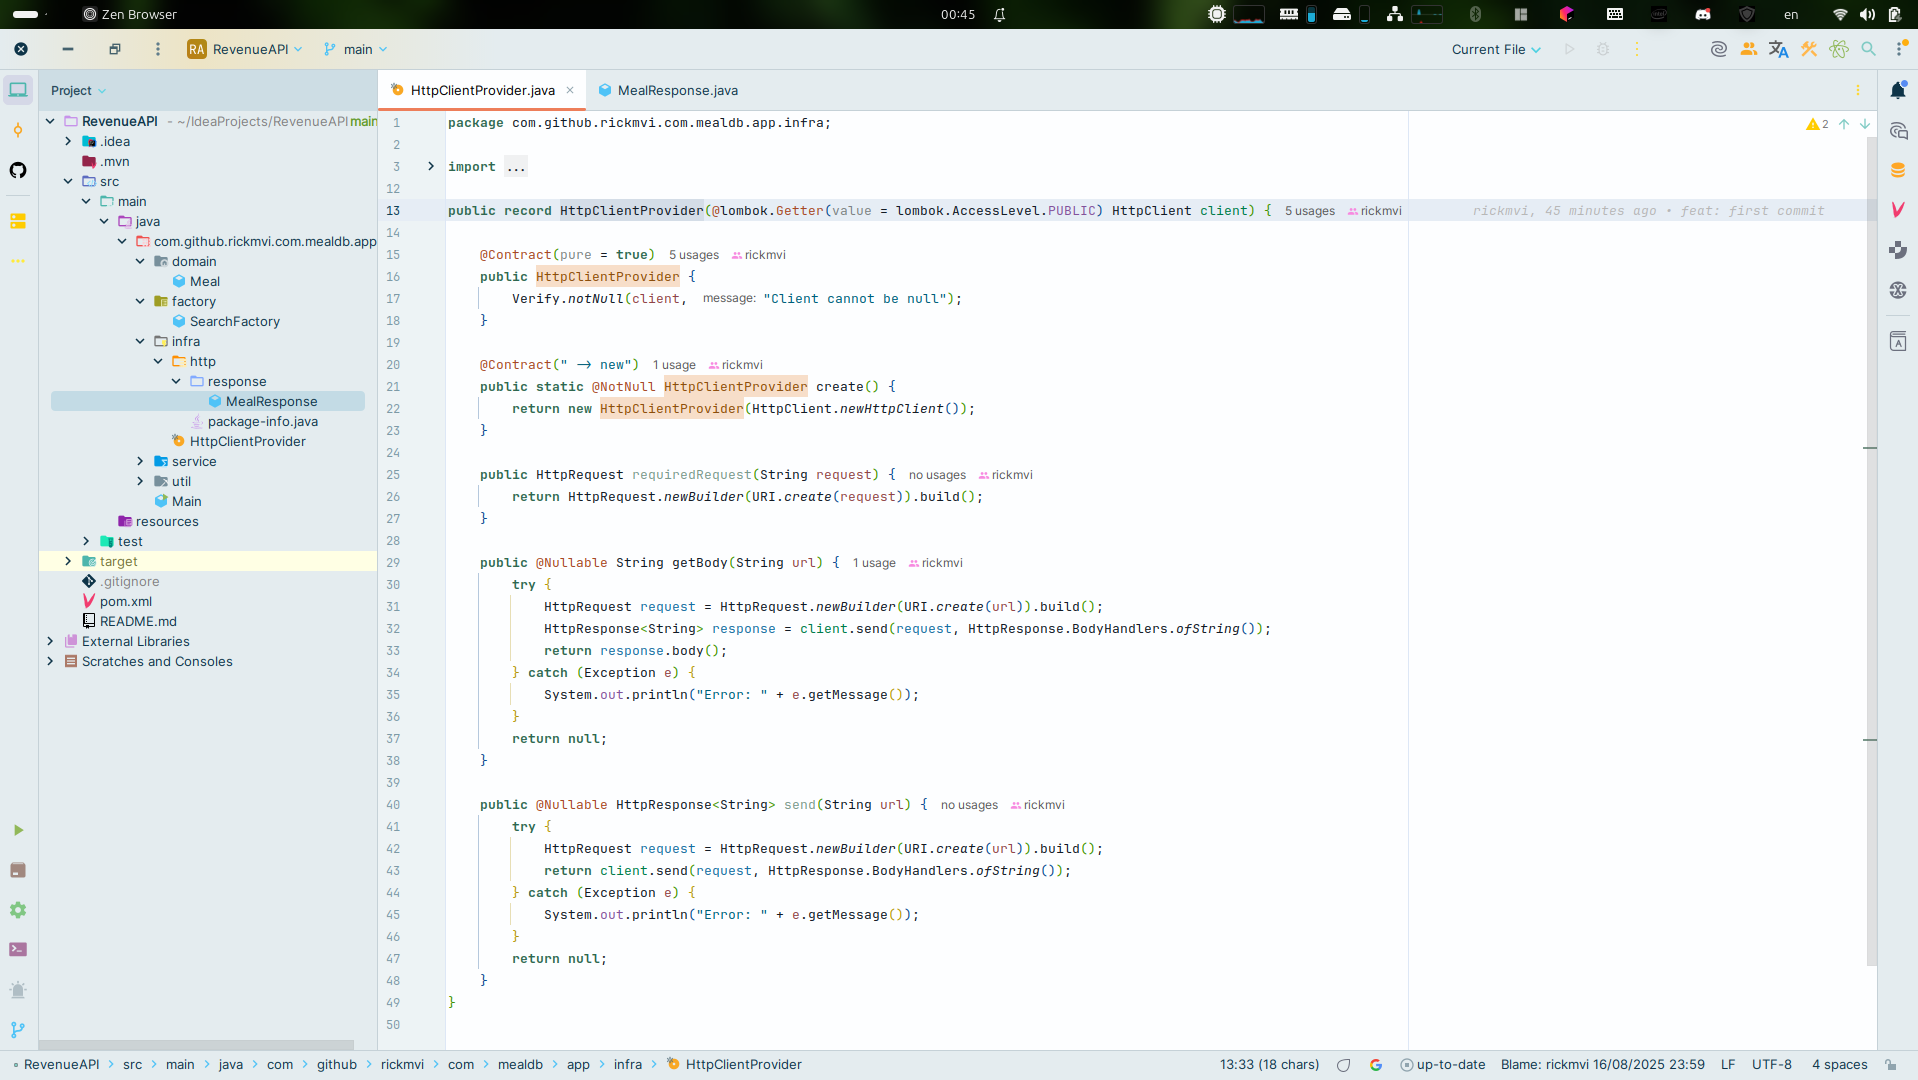Click the UTF-8 encoding widget

pos(1771,1065)
